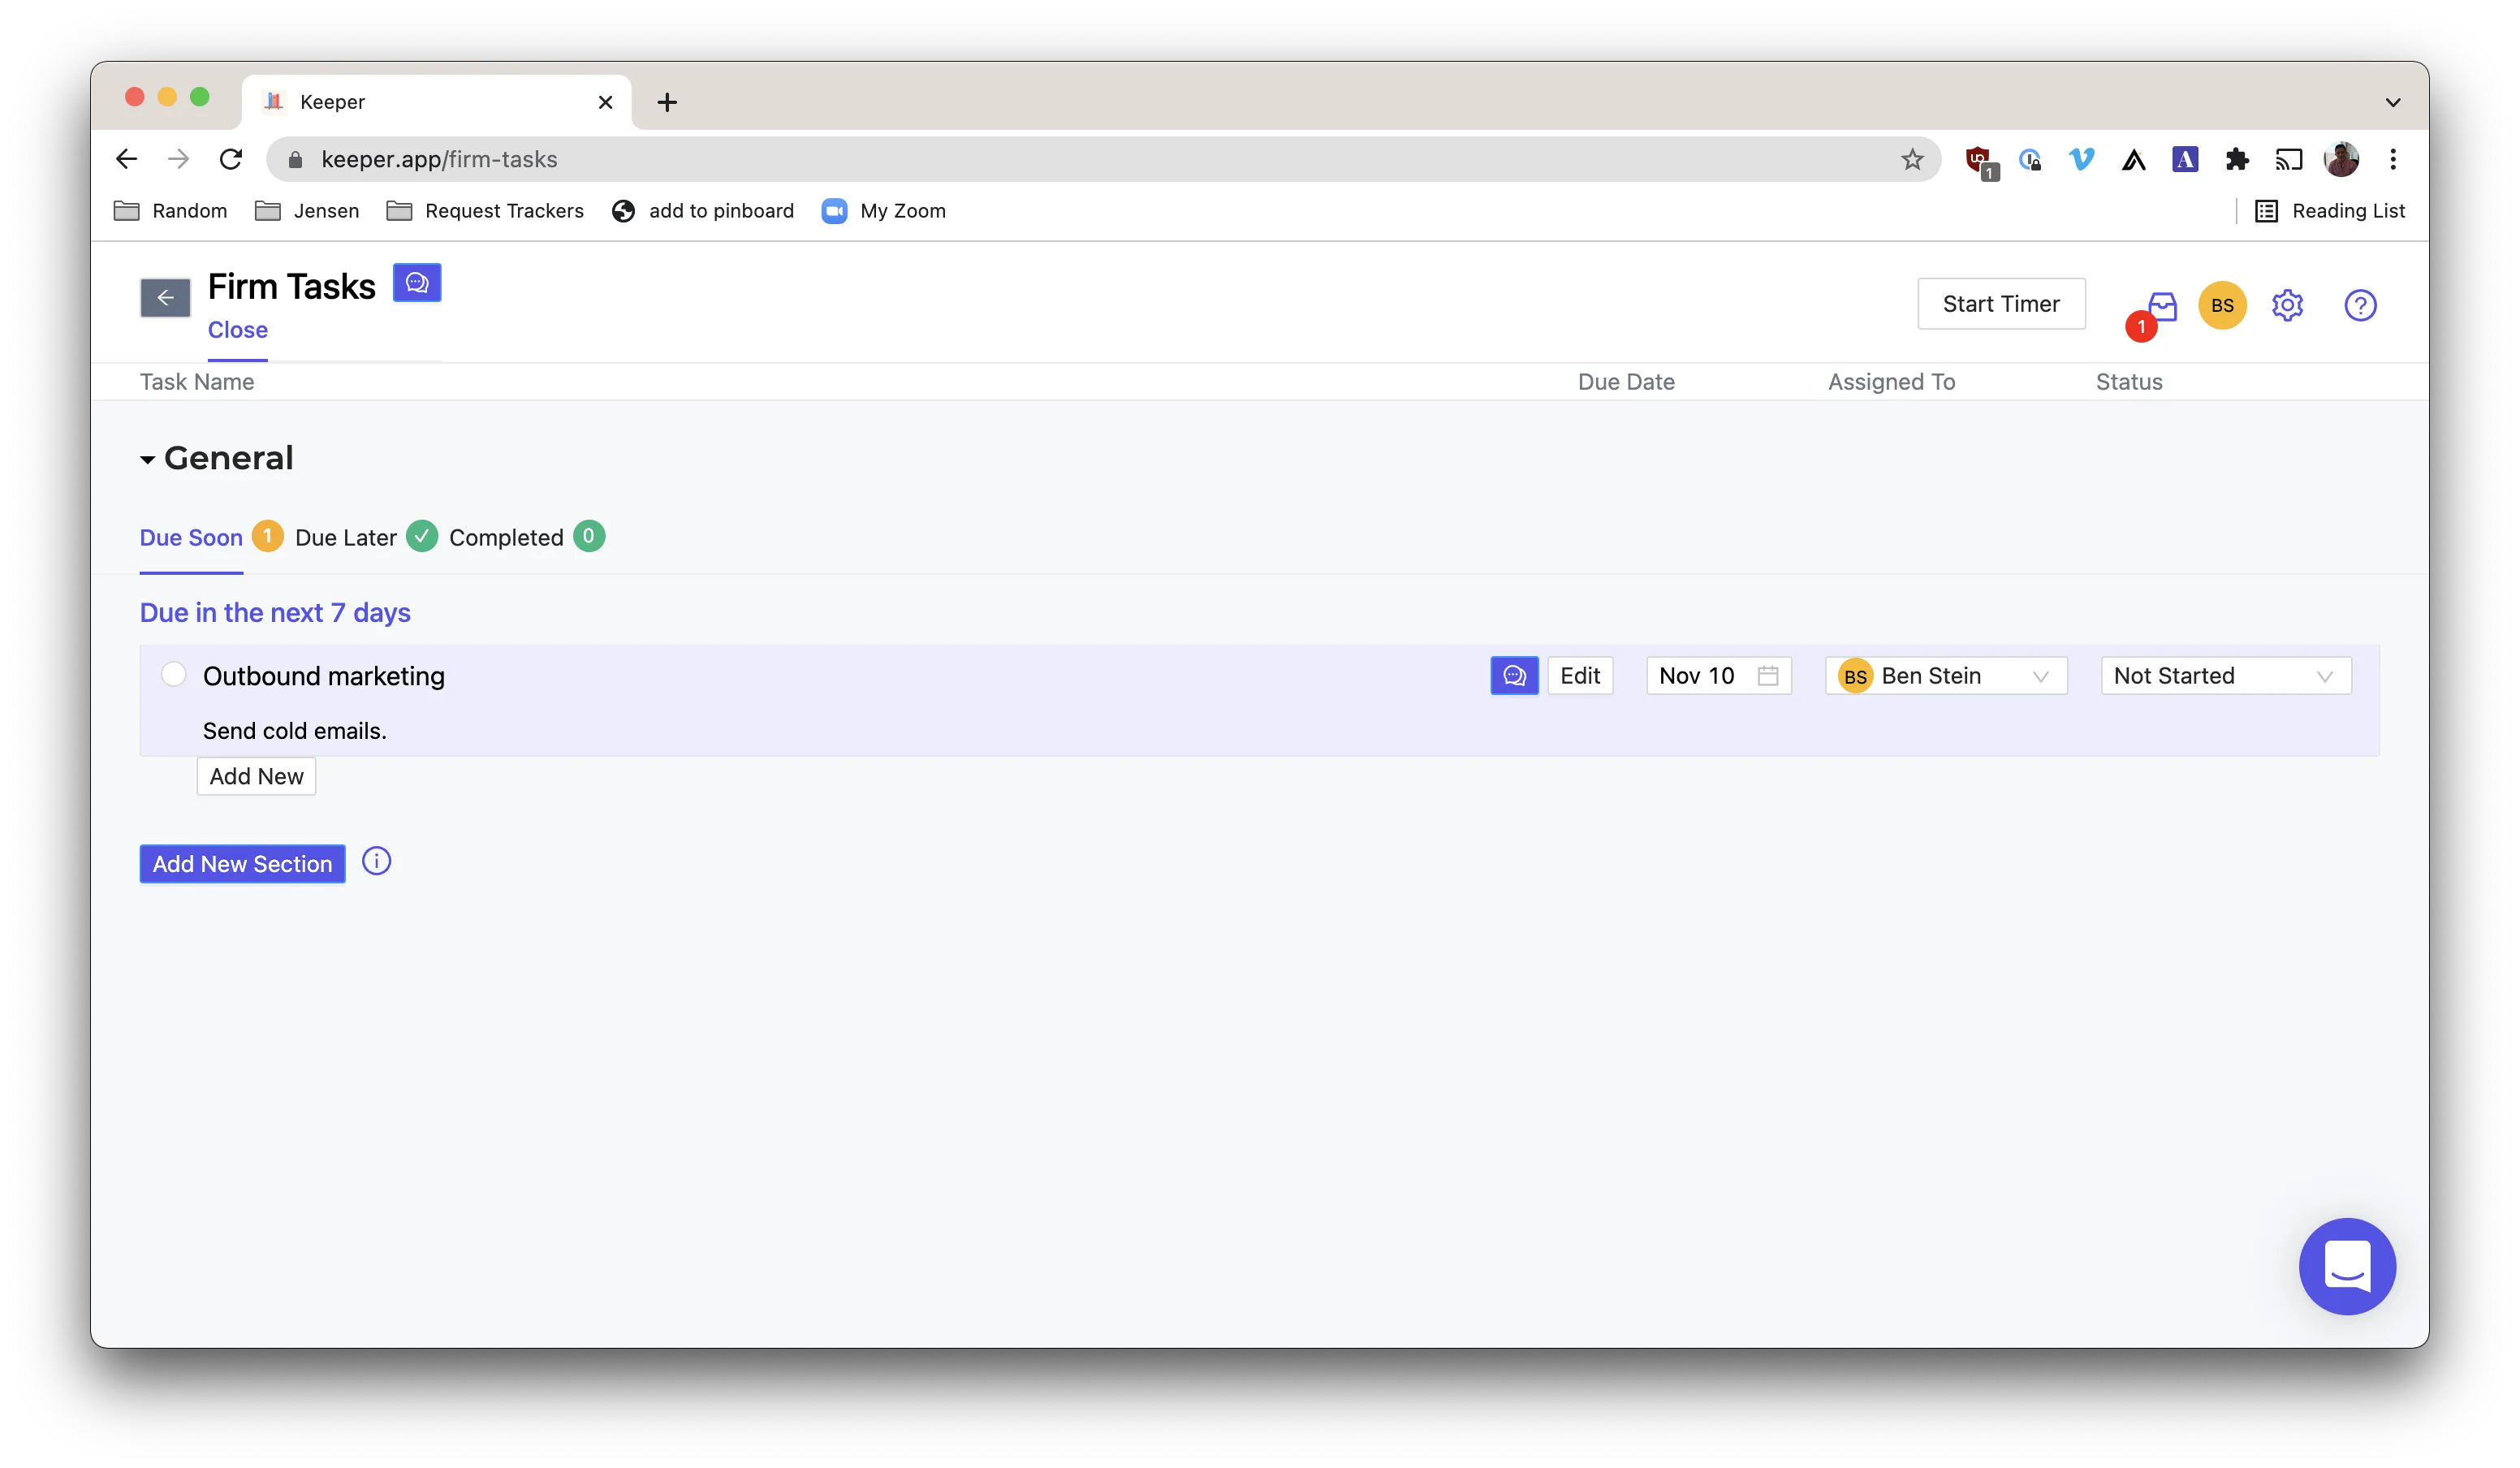Open the Intercom chat bubble widget

point(2347,1266)
